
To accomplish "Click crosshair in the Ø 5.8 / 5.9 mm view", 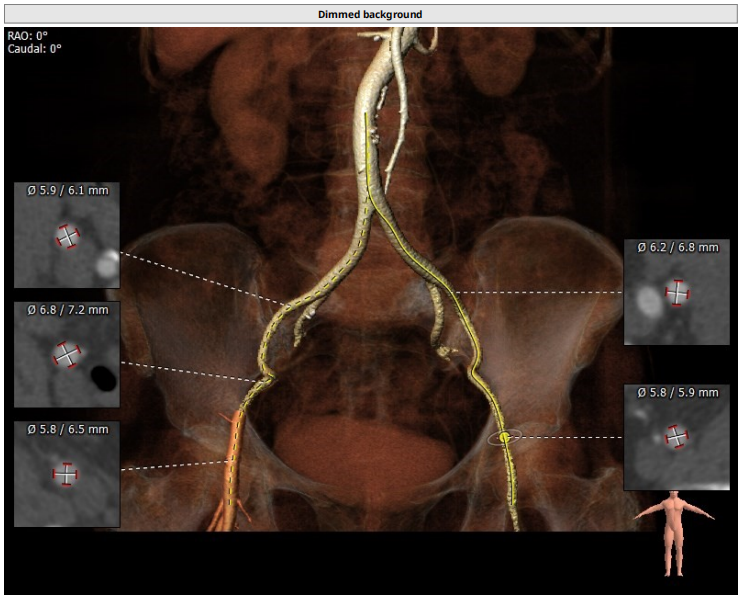I will 677,436.
